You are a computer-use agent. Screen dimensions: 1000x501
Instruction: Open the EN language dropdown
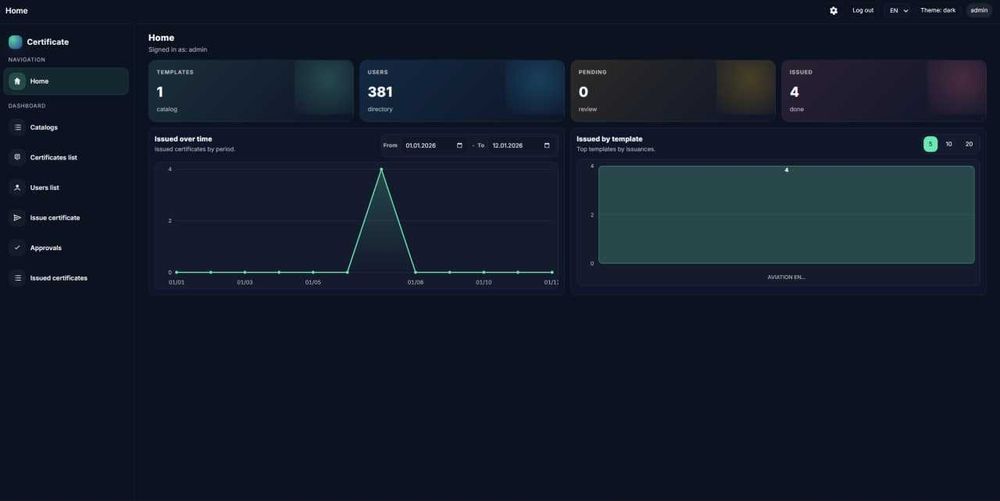(x=899, y=11)
